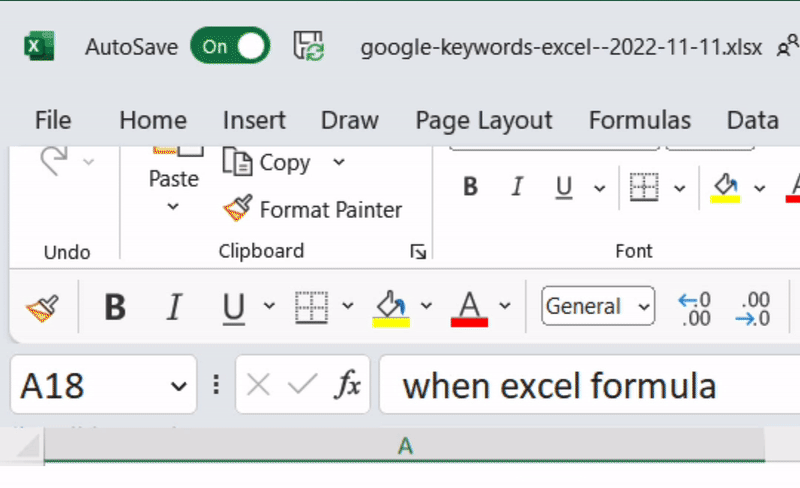The height and width of the screenshot is (488, 800).
Task: Select column A header
Action: [405, 446]
